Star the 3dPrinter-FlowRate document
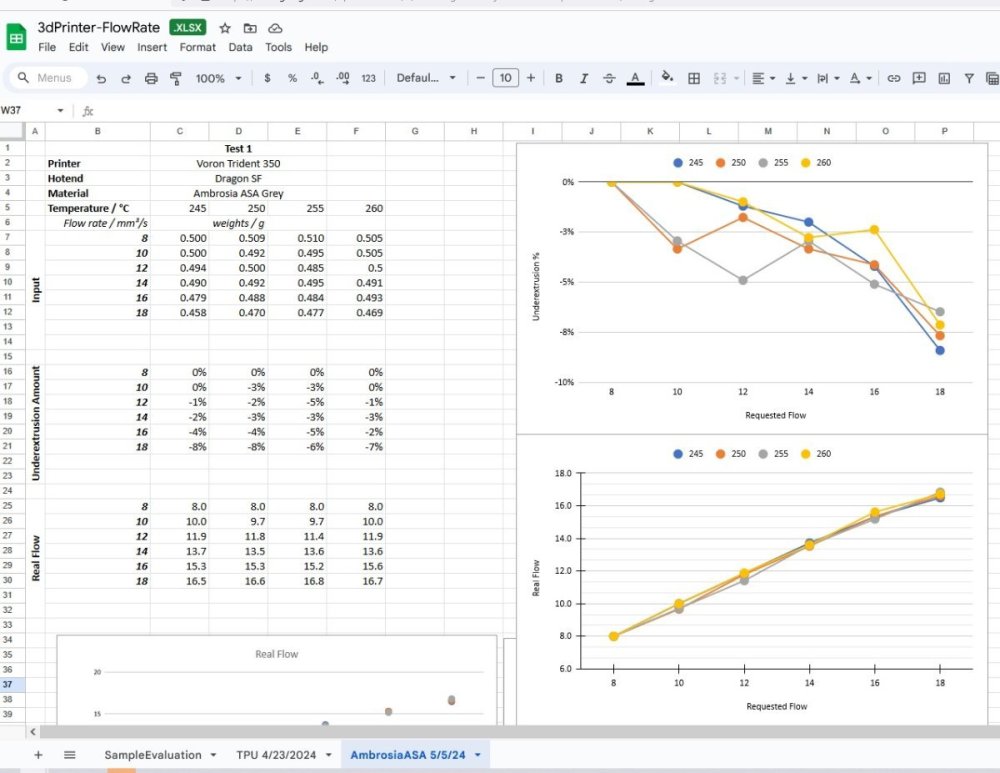 (224, 28)
